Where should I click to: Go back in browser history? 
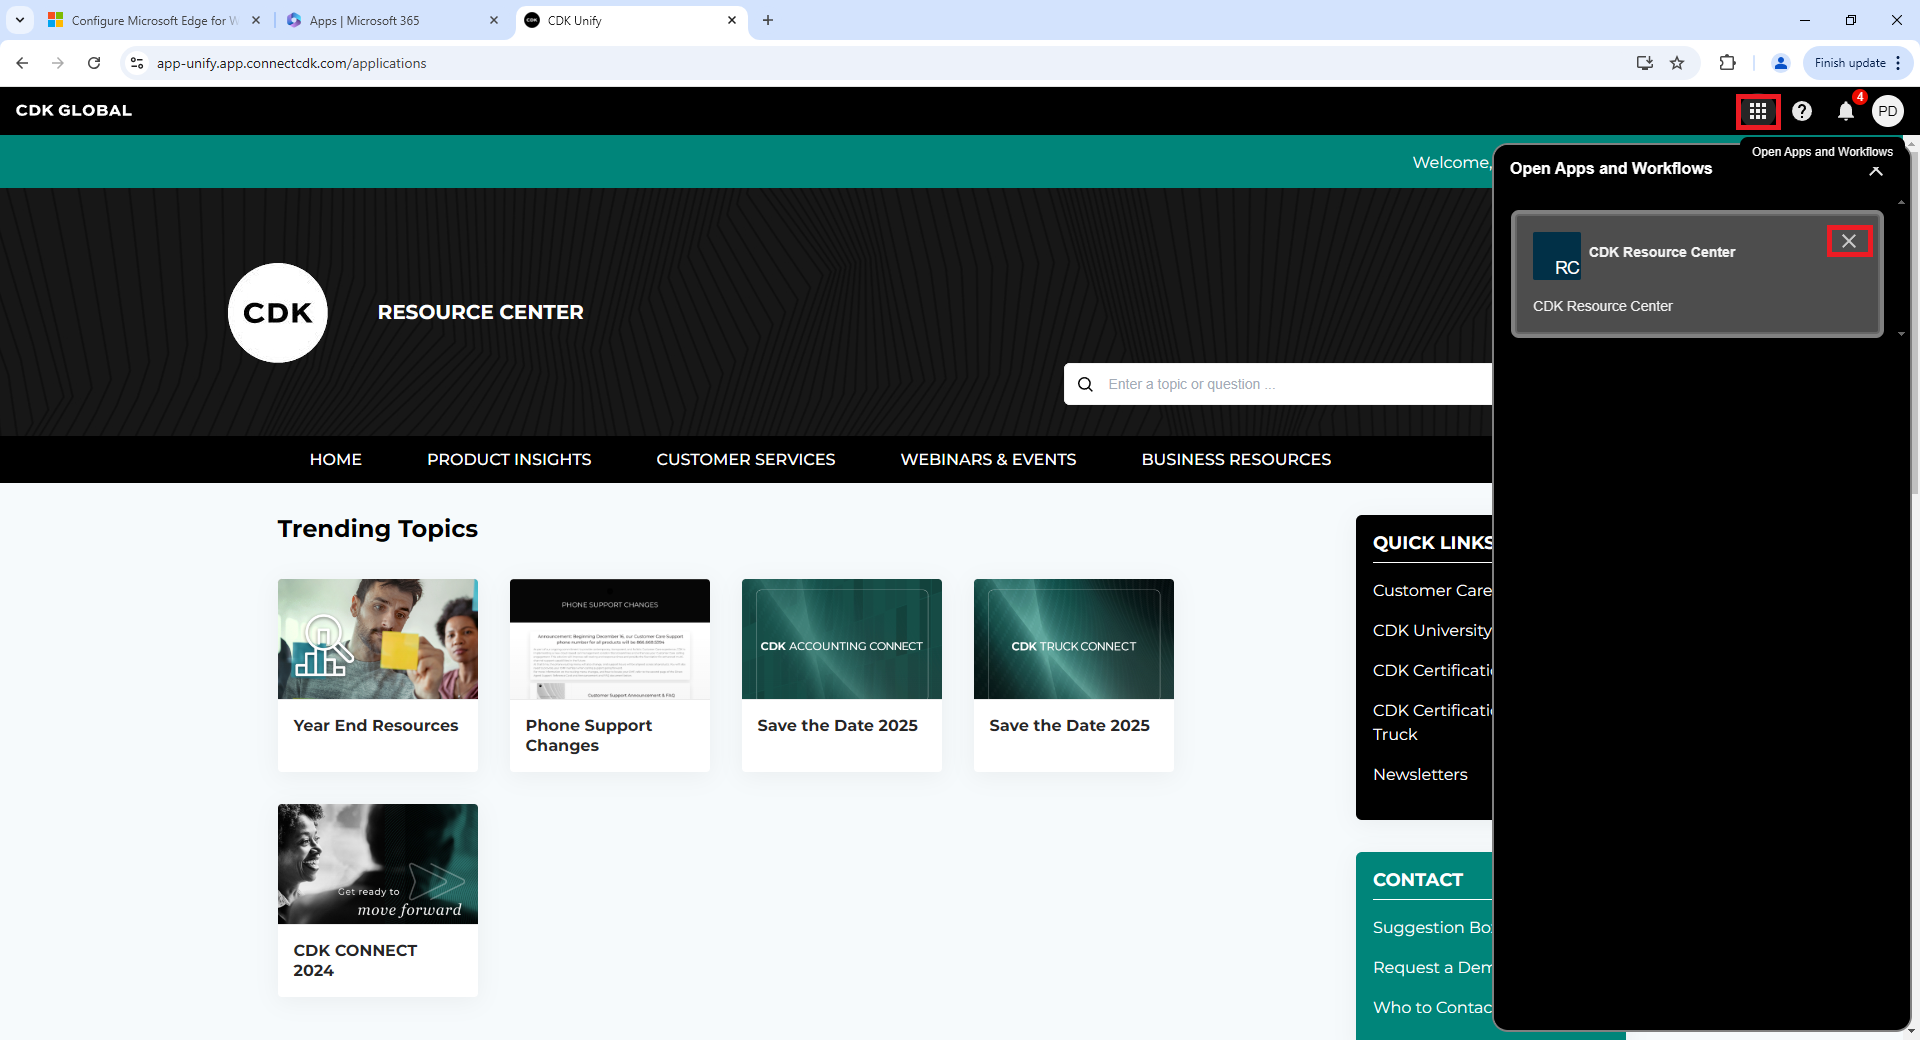tap(22, 63)
